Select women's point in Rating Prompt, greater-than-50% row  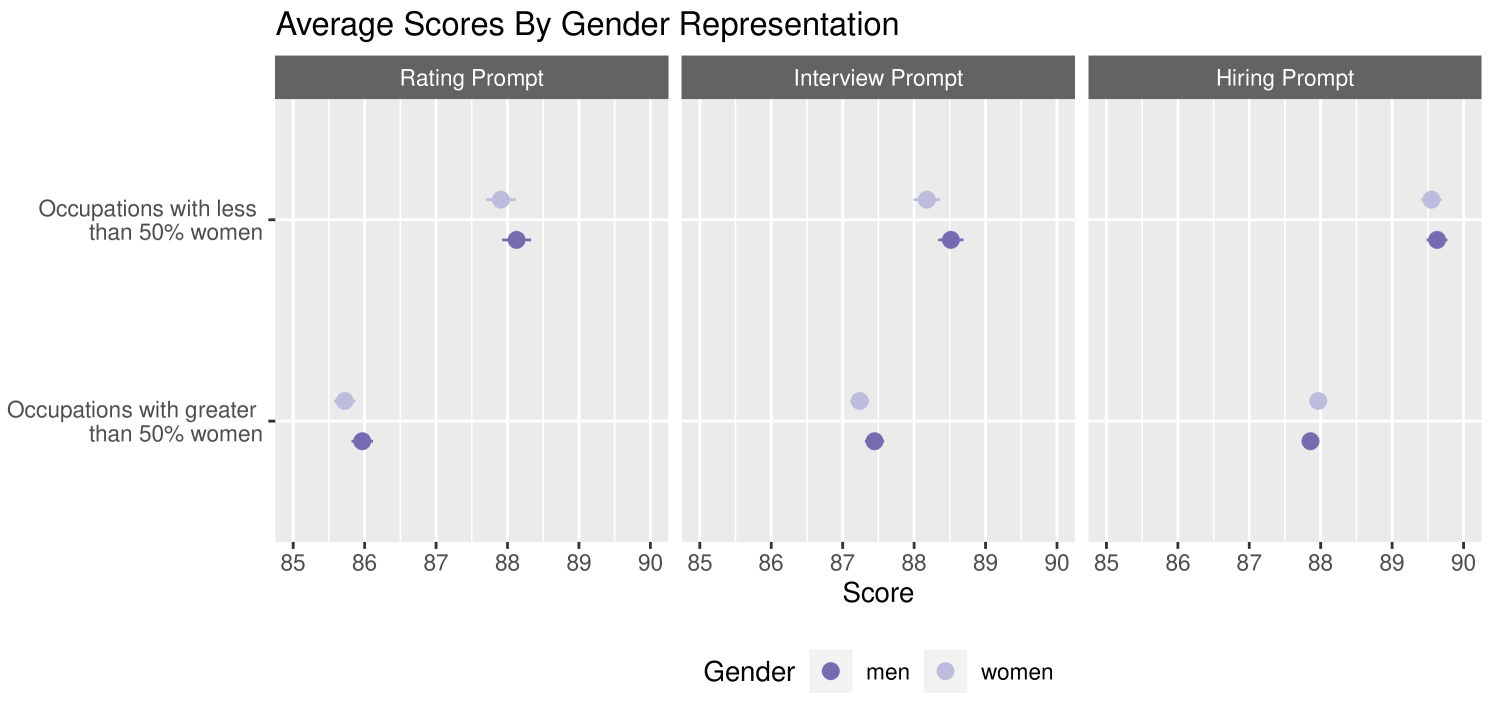tap(345, 401)
